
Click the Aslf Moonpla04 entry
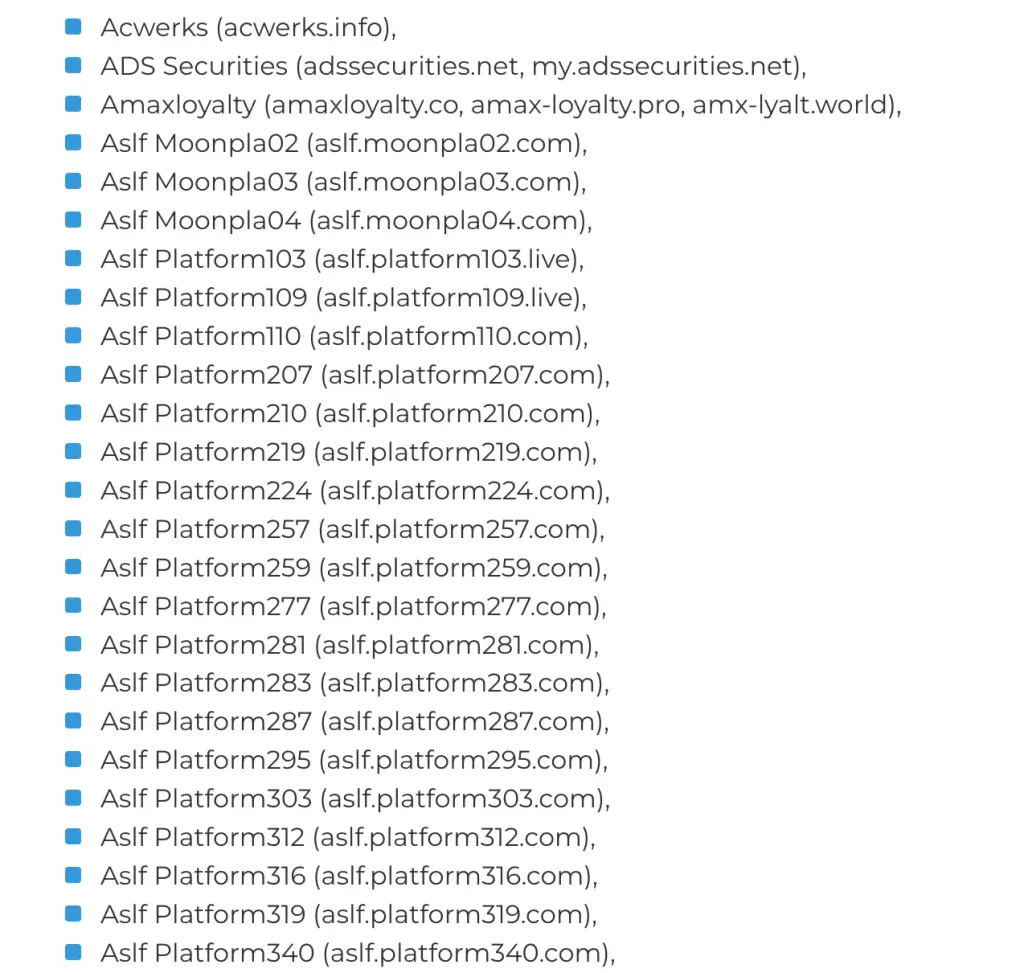point(346,220)
